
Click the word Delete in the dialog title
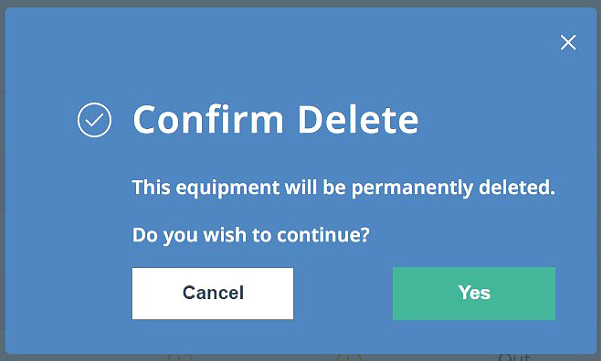coord(358,120)
